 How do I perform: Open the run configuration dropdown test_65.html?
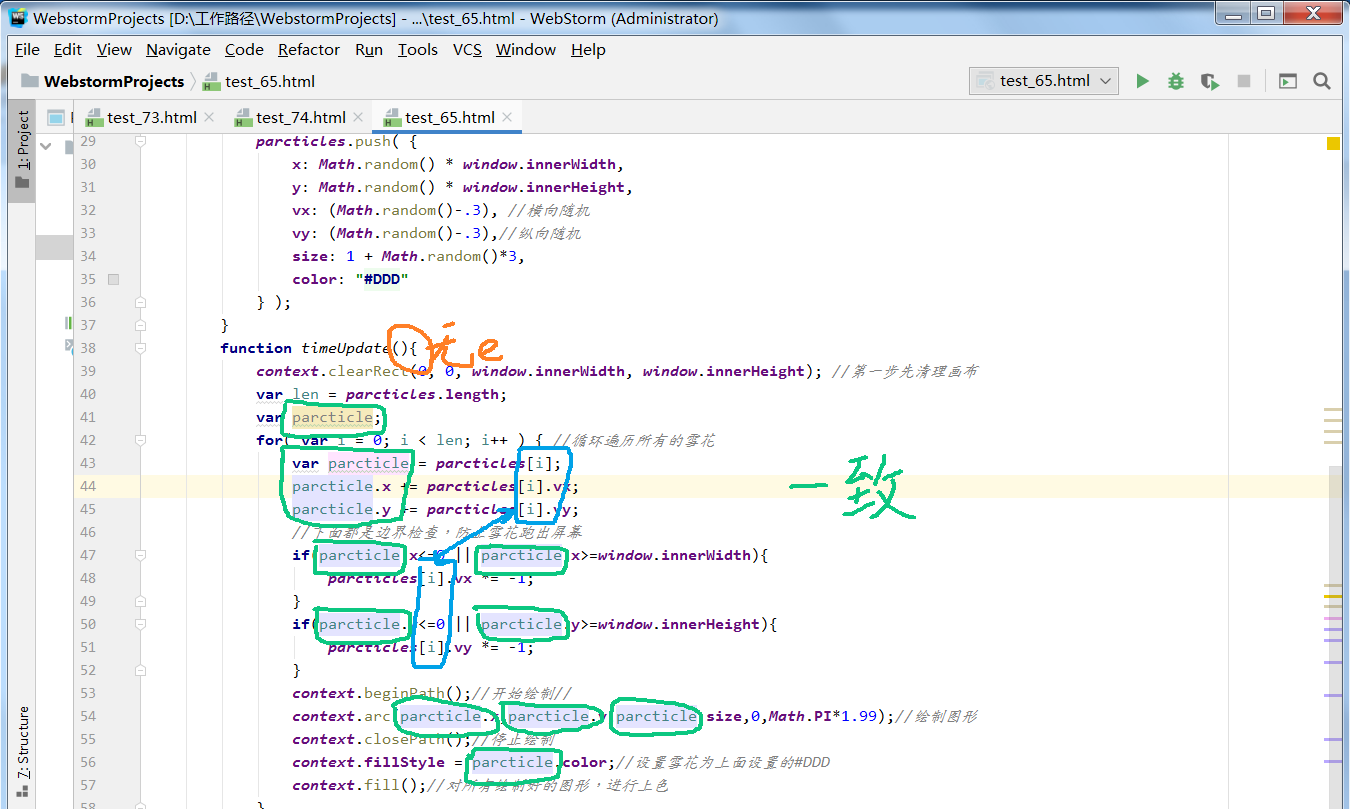click(1043, 81)
